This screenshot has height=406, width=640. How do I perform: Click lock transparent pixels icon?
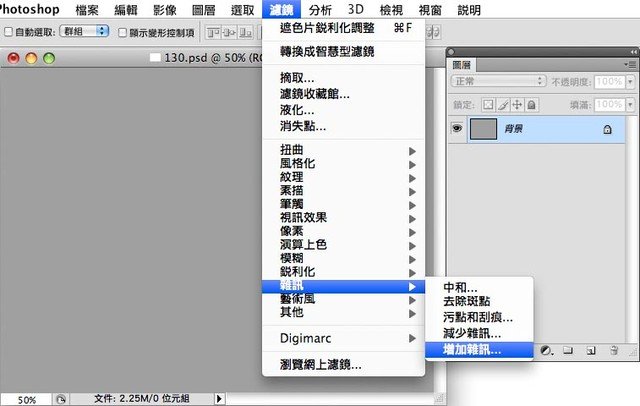click(488, 105)
